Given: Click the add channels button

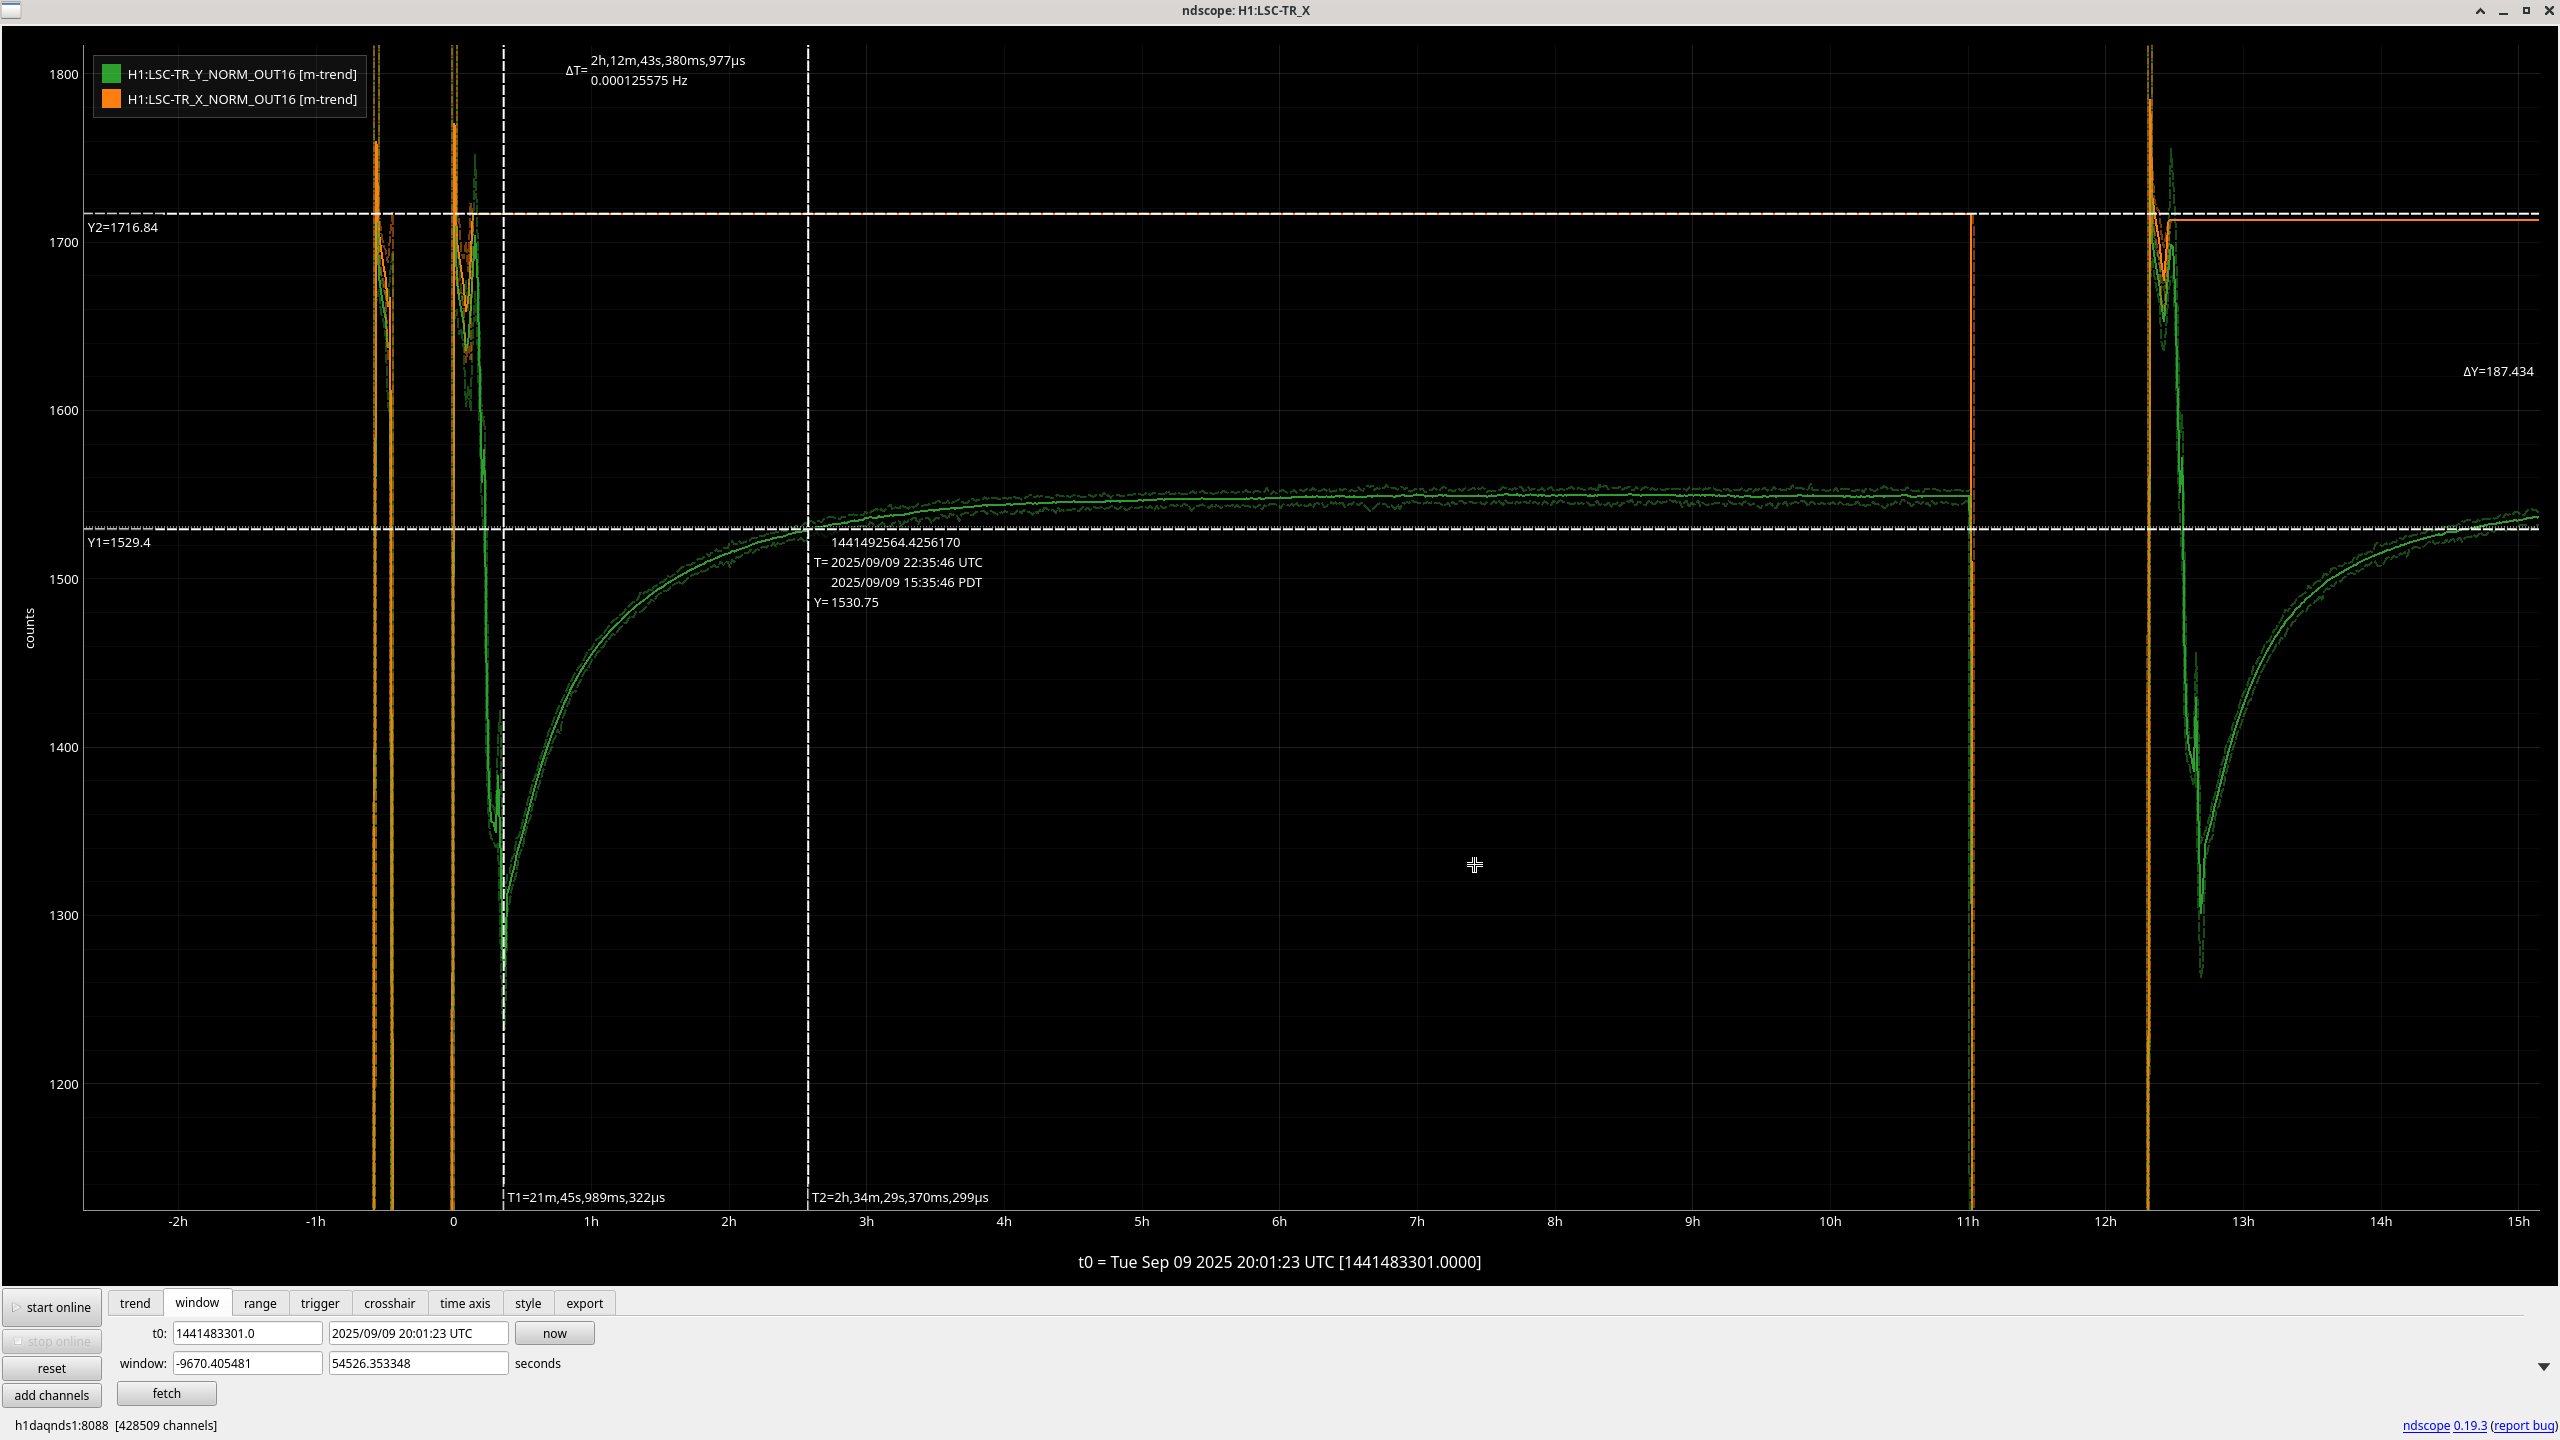Looking at the screenshot, I should [x=52, y=1395].
